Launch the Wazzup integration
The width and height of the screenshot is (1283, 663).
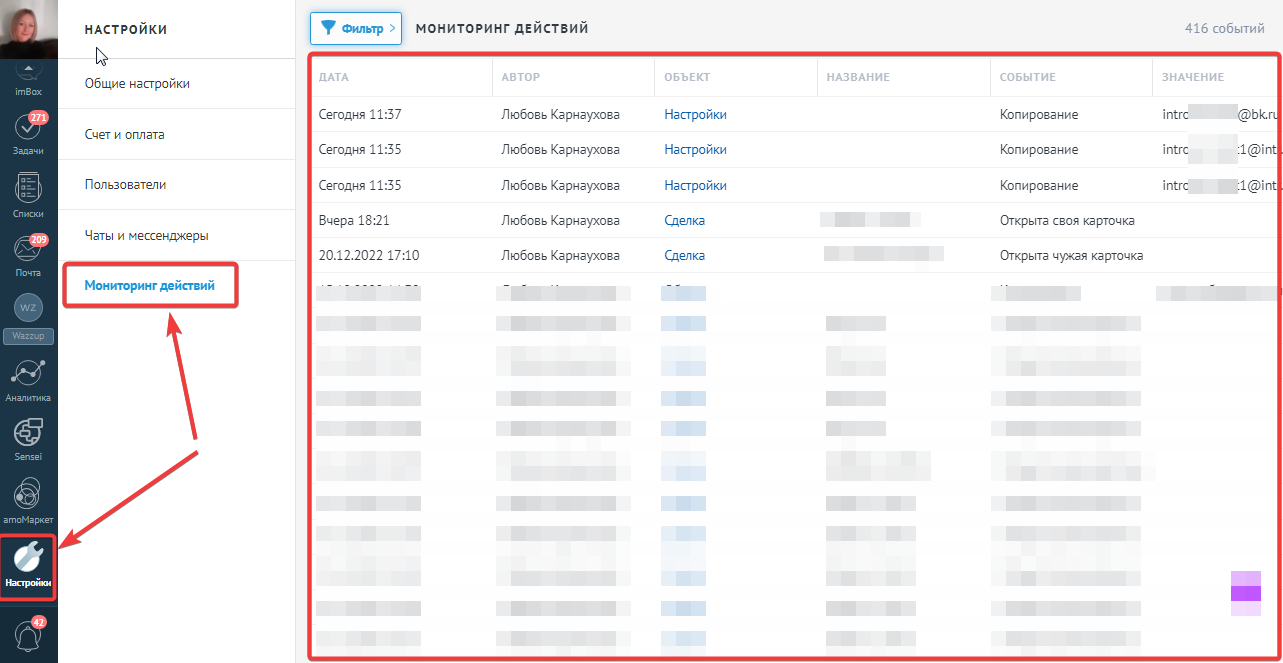pyautogui.click(x=28, y=319)
